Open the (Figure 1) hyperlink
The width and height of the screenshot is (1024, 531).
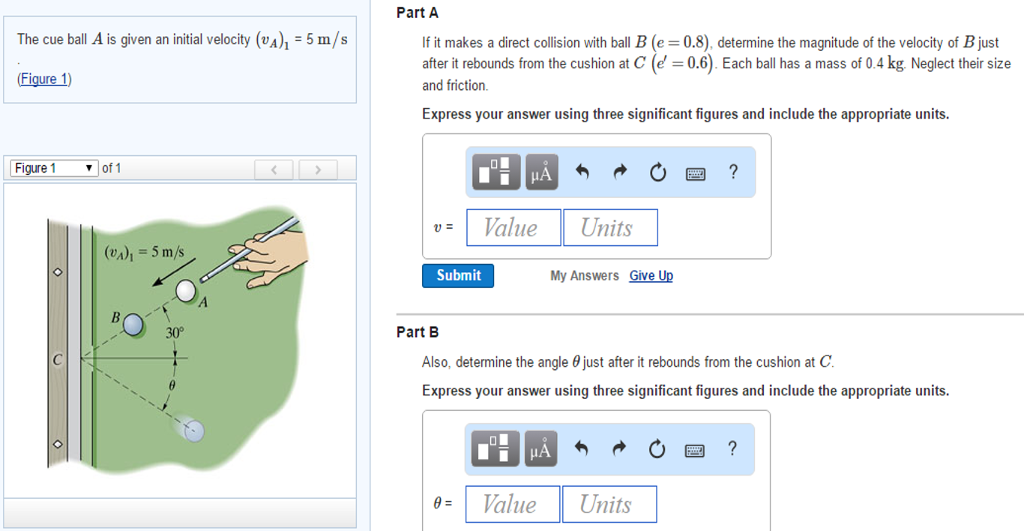click(44, 79)
